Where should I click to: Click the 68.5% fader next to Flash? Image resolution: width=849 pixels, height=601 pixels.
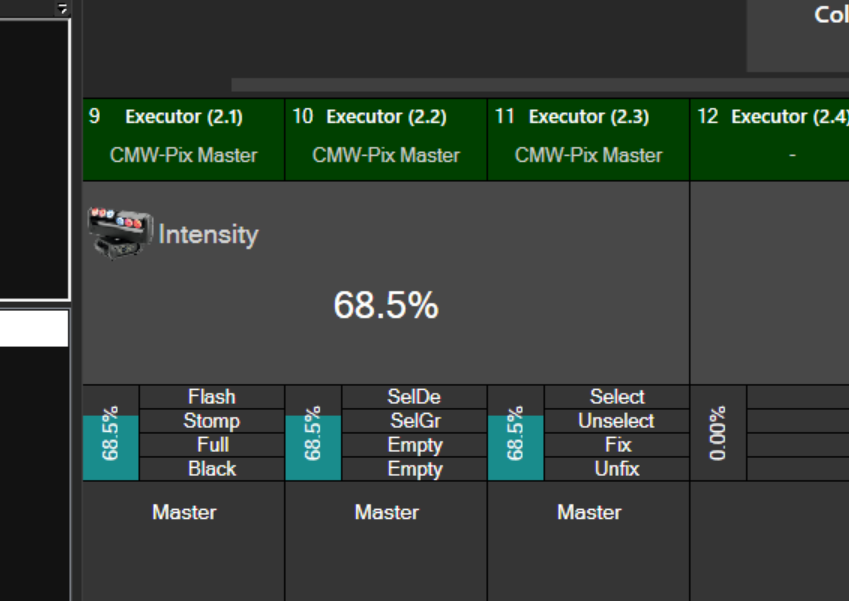(x=110, y=434)
